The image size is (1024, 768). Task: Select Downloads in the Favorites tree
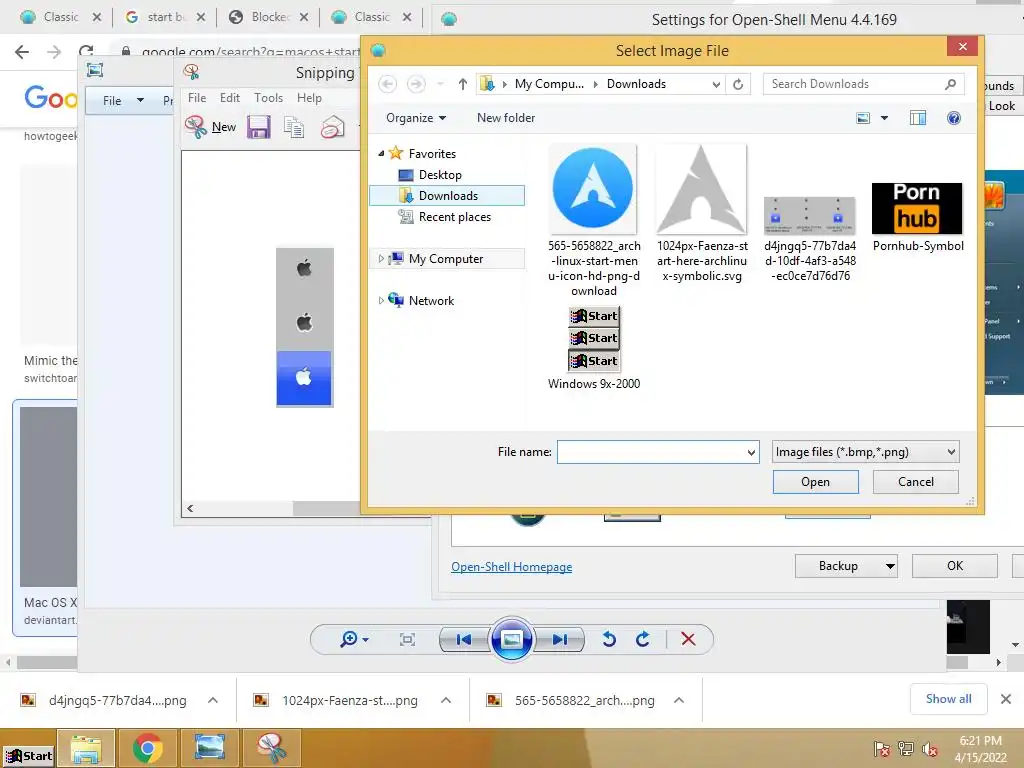(x=447, y=196)
